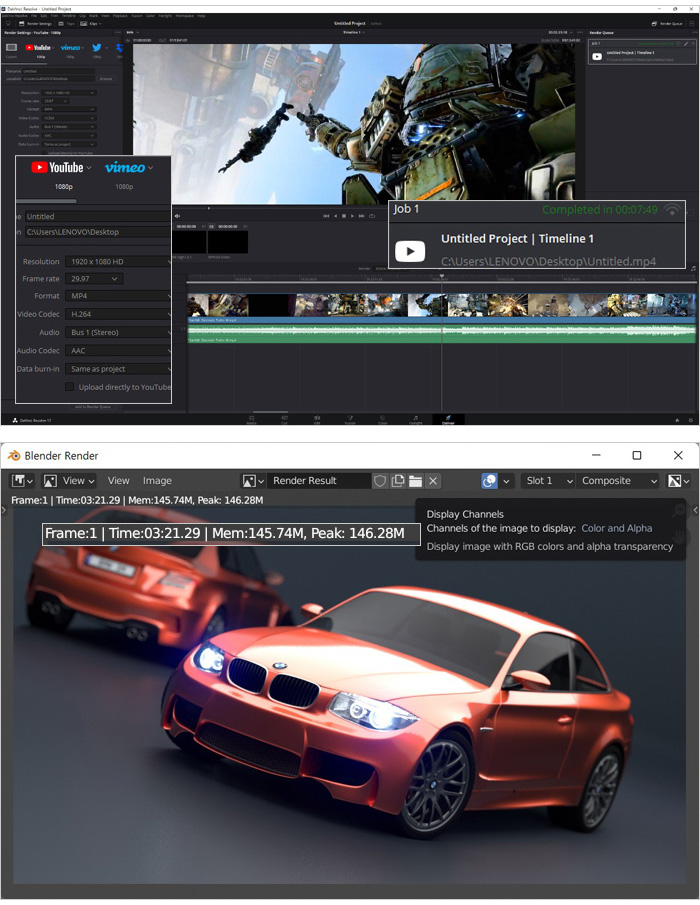Click the image mode icon beside View dropdown in Blender
Viewport: 700px width, 905px height.
(50, 481)
